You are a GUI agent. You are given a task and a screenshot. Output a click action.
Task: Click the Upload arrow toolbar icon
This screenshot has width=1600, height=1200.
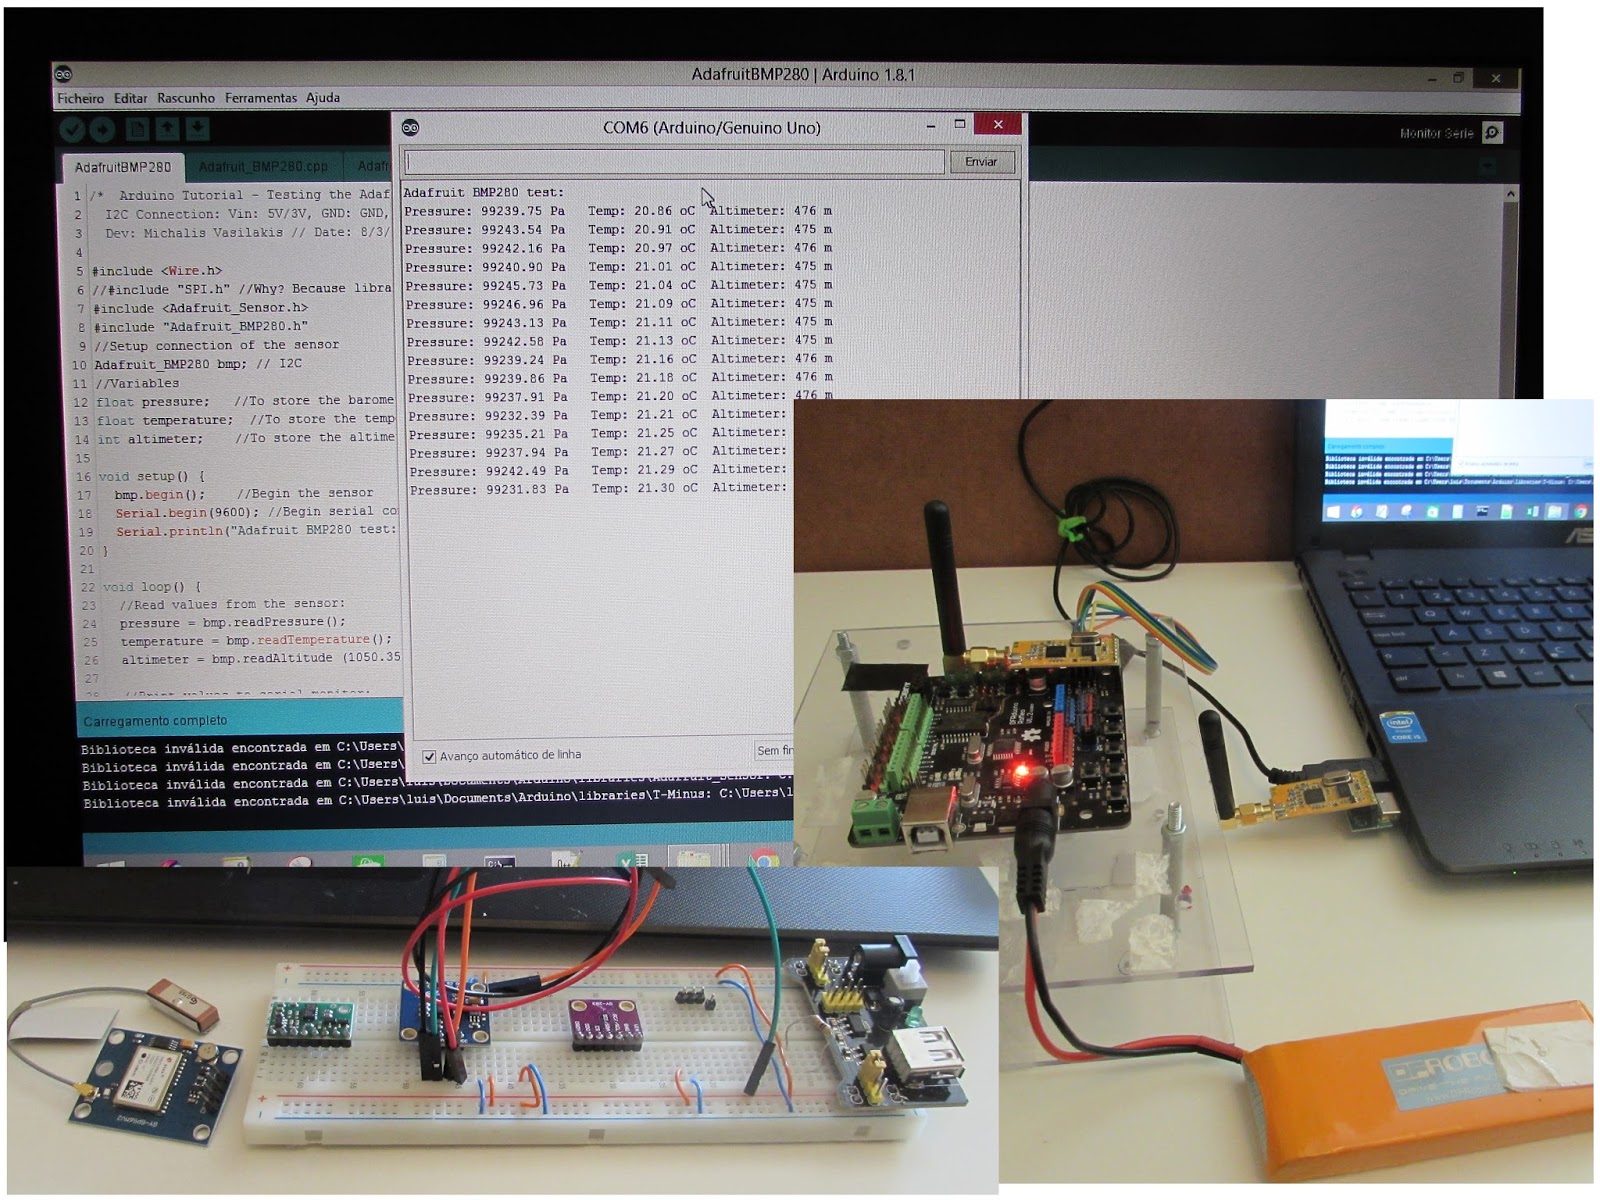(102, 129)
